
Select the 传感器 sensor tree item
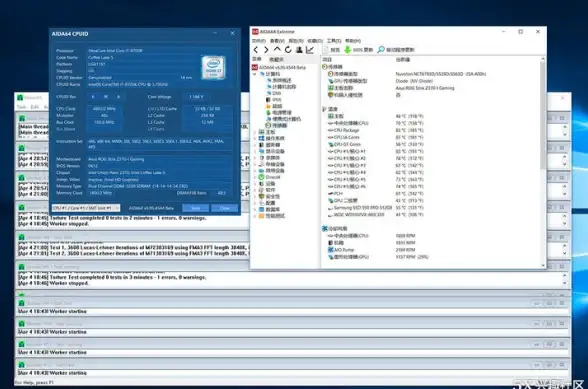(x=276, y=125)
